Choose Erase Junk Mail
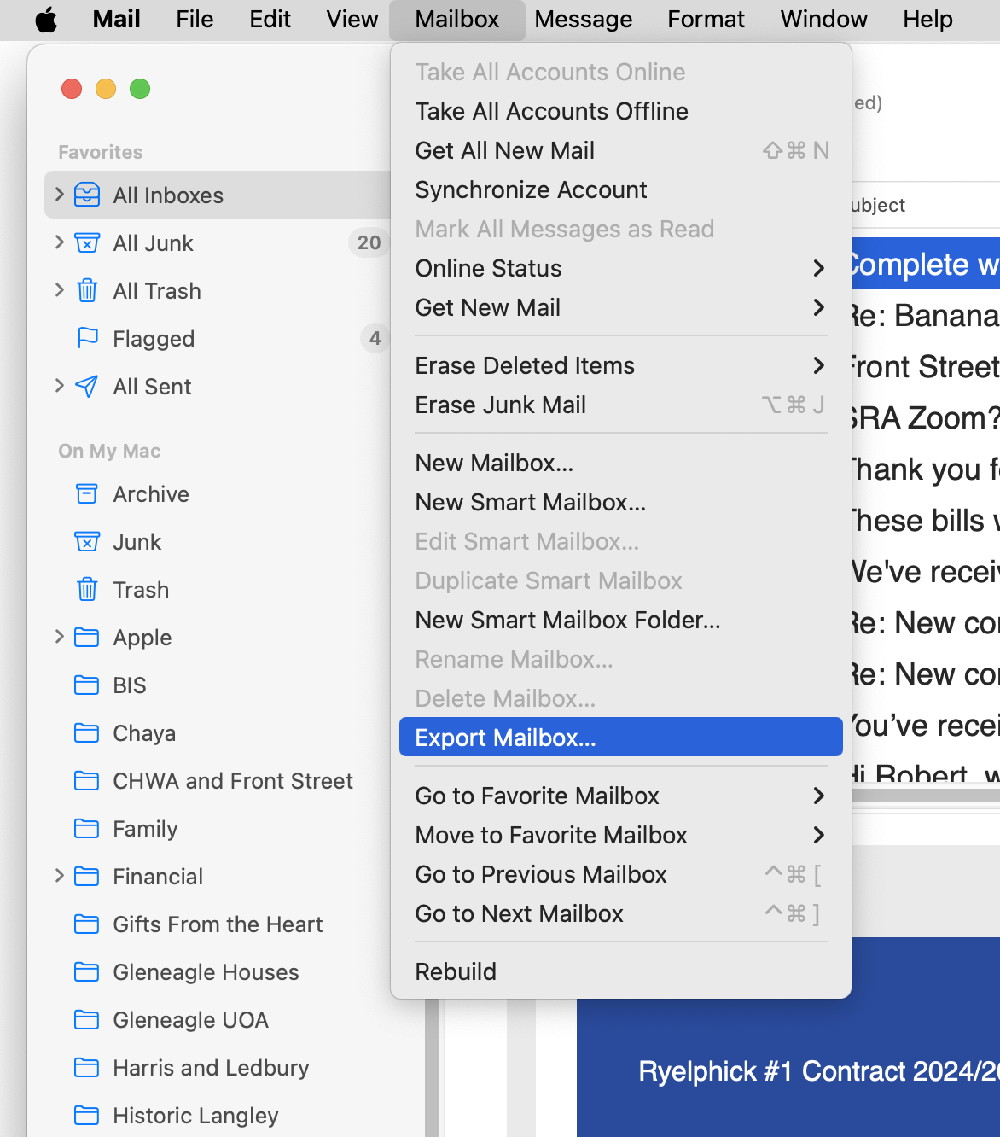 click(x=621, y=405)
